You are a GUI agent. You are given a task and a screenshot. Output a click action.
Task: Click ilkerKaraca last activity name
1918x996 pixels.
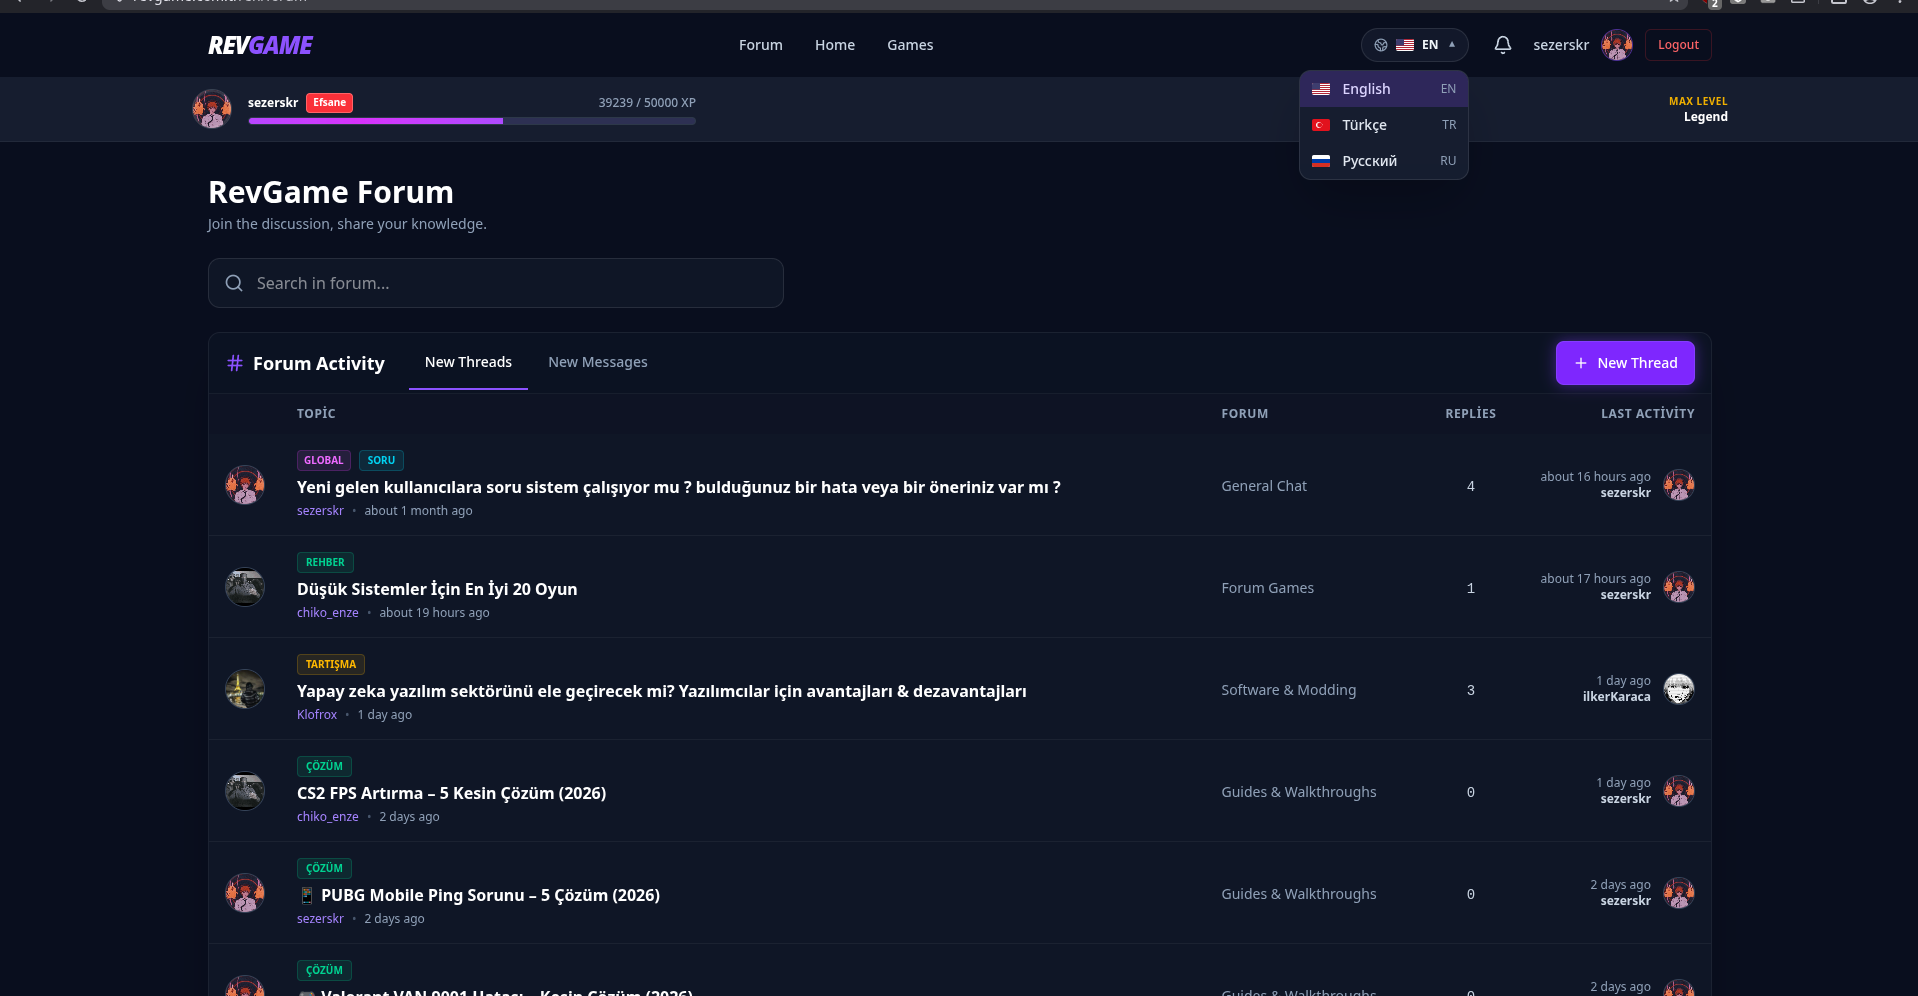(1616, 697)
